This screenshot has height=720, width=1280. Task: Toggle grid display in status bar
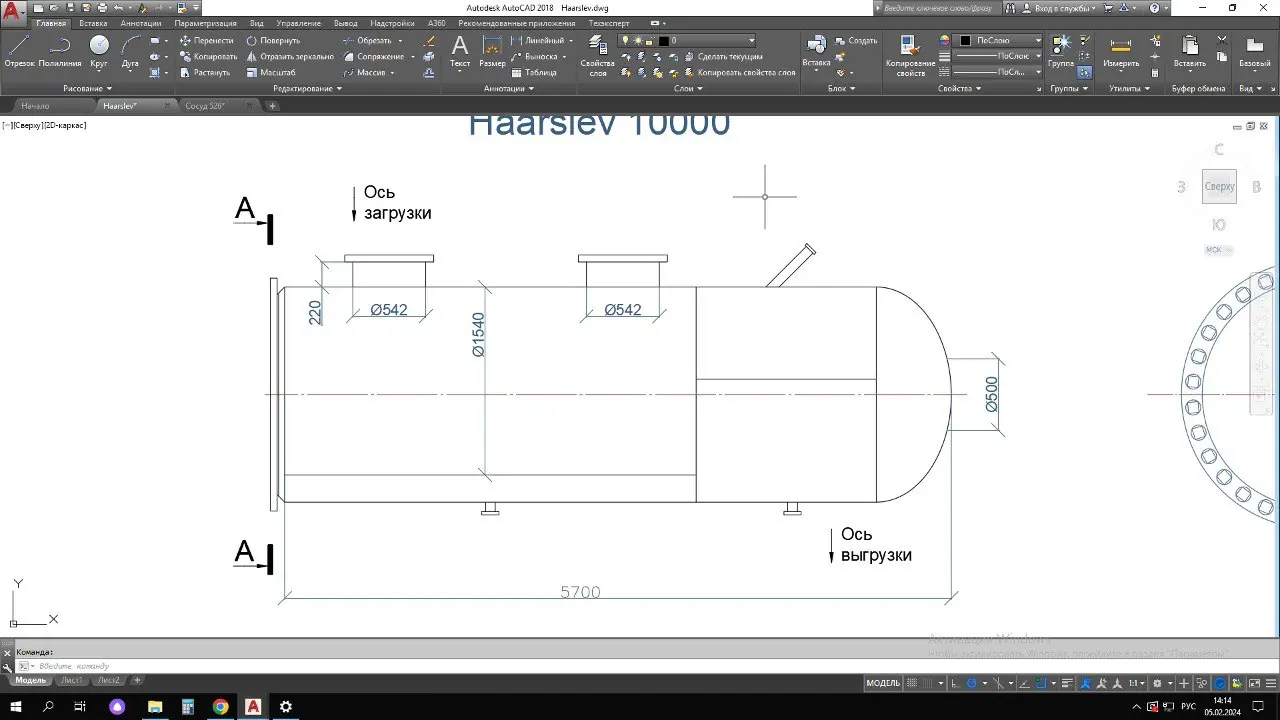[x=911, y=683]
